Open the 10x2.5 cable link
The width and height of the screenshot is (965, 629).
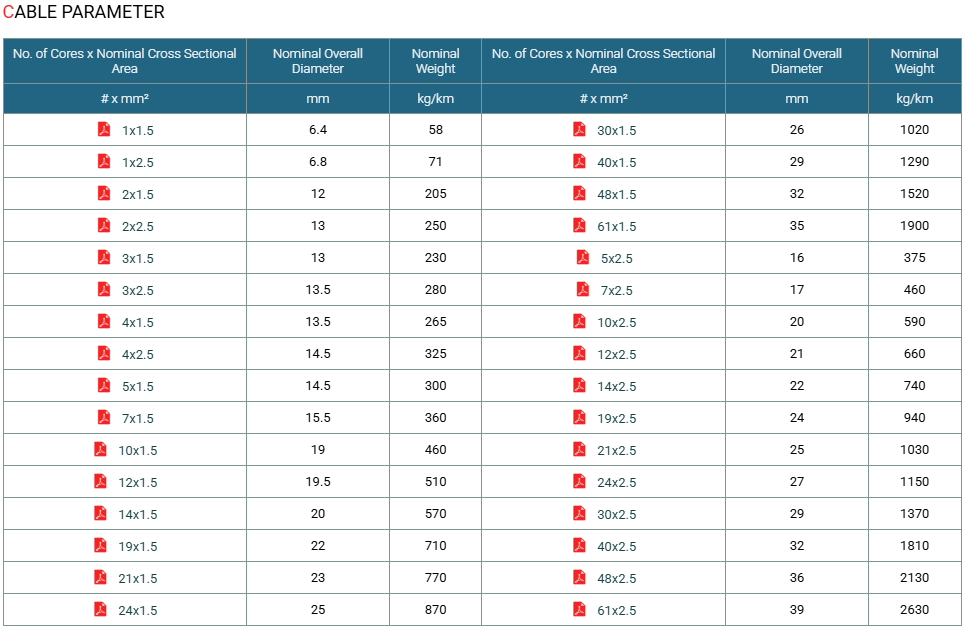[617, 323]
